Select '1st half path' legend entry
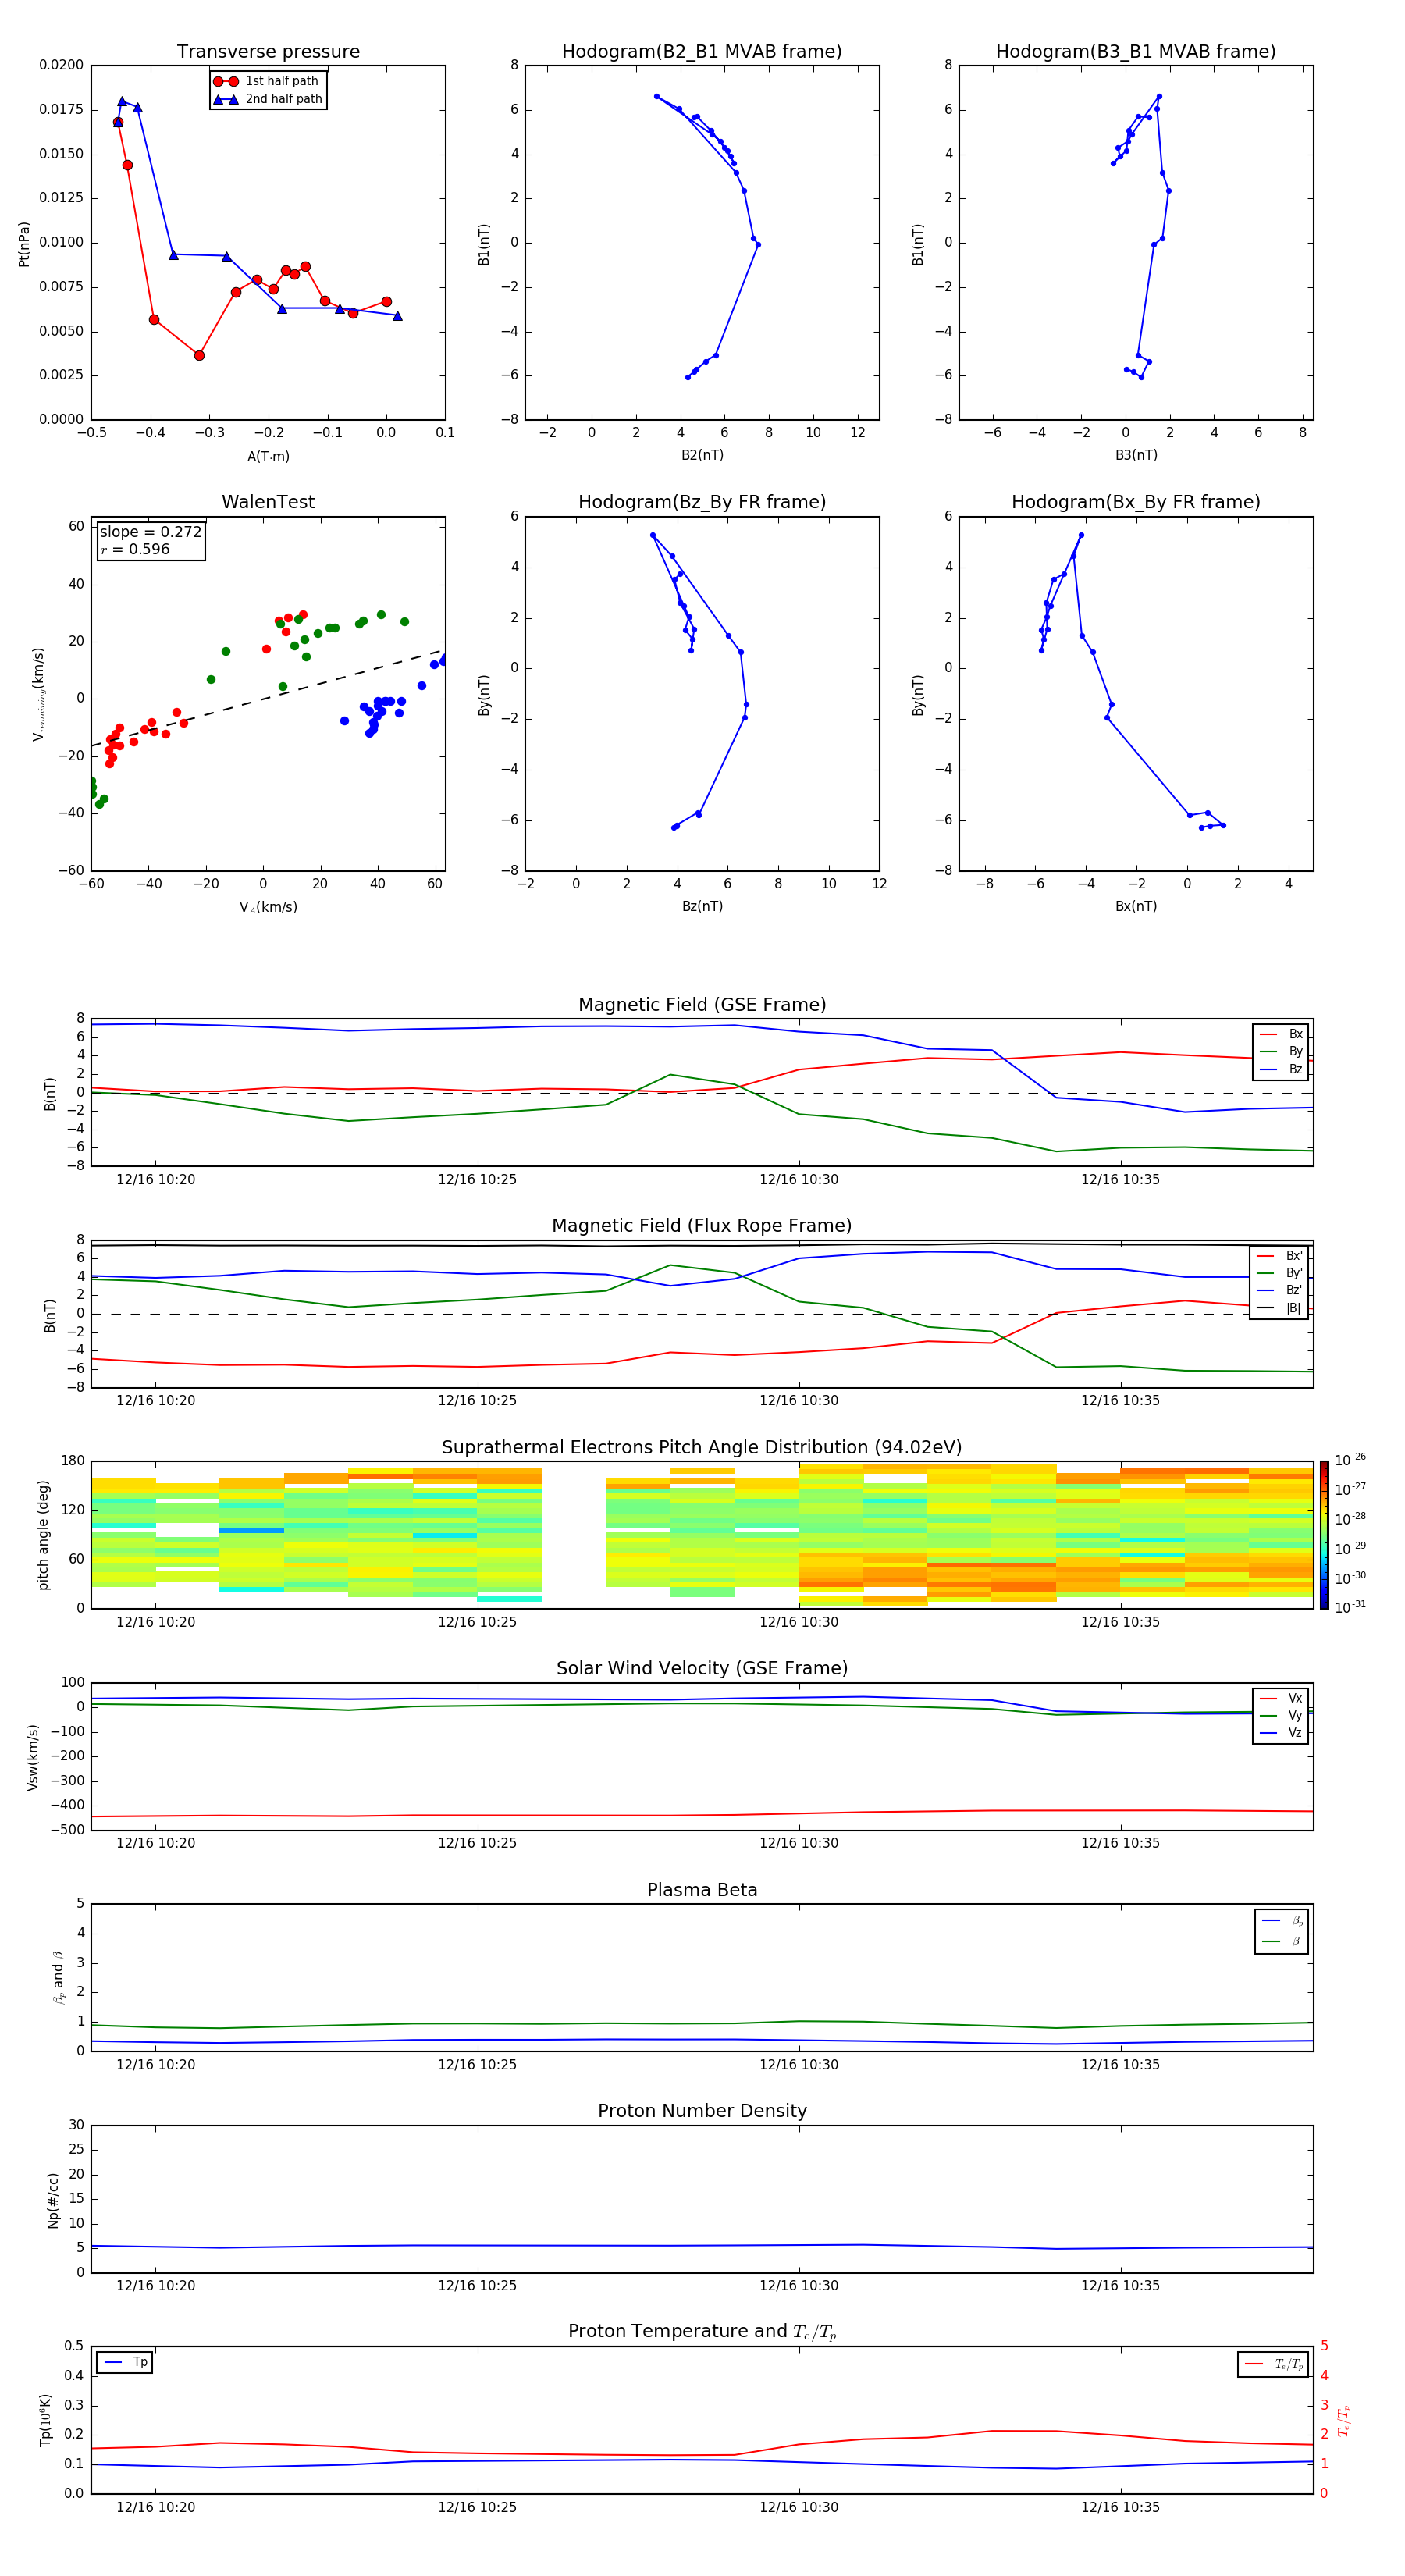 pyautogui.click(x=266, y=81)
